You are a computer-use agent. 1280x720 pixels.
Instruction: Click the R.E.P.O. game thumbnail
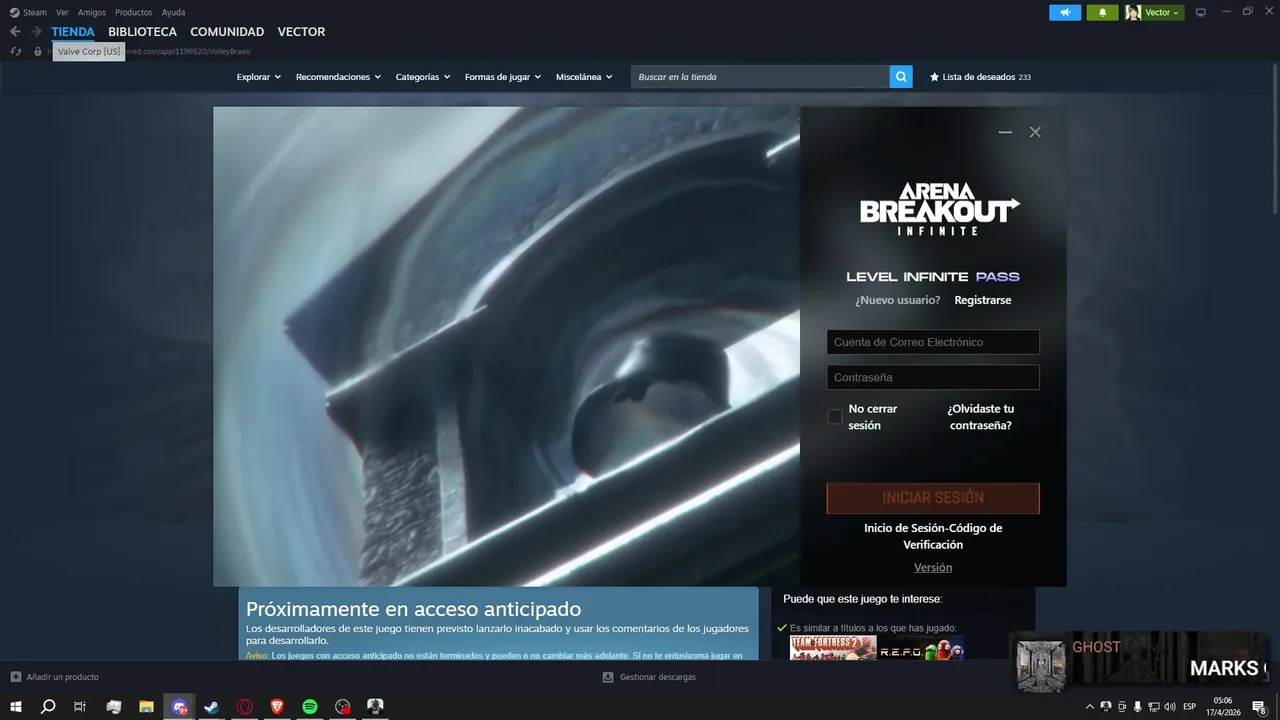point(921,649)
